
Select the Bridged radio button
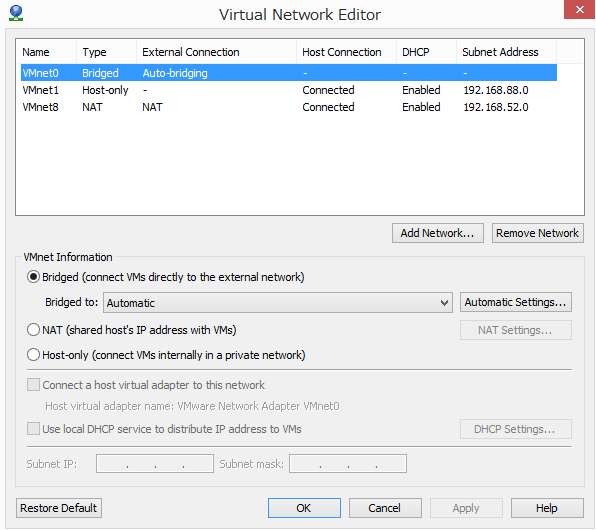33,277
